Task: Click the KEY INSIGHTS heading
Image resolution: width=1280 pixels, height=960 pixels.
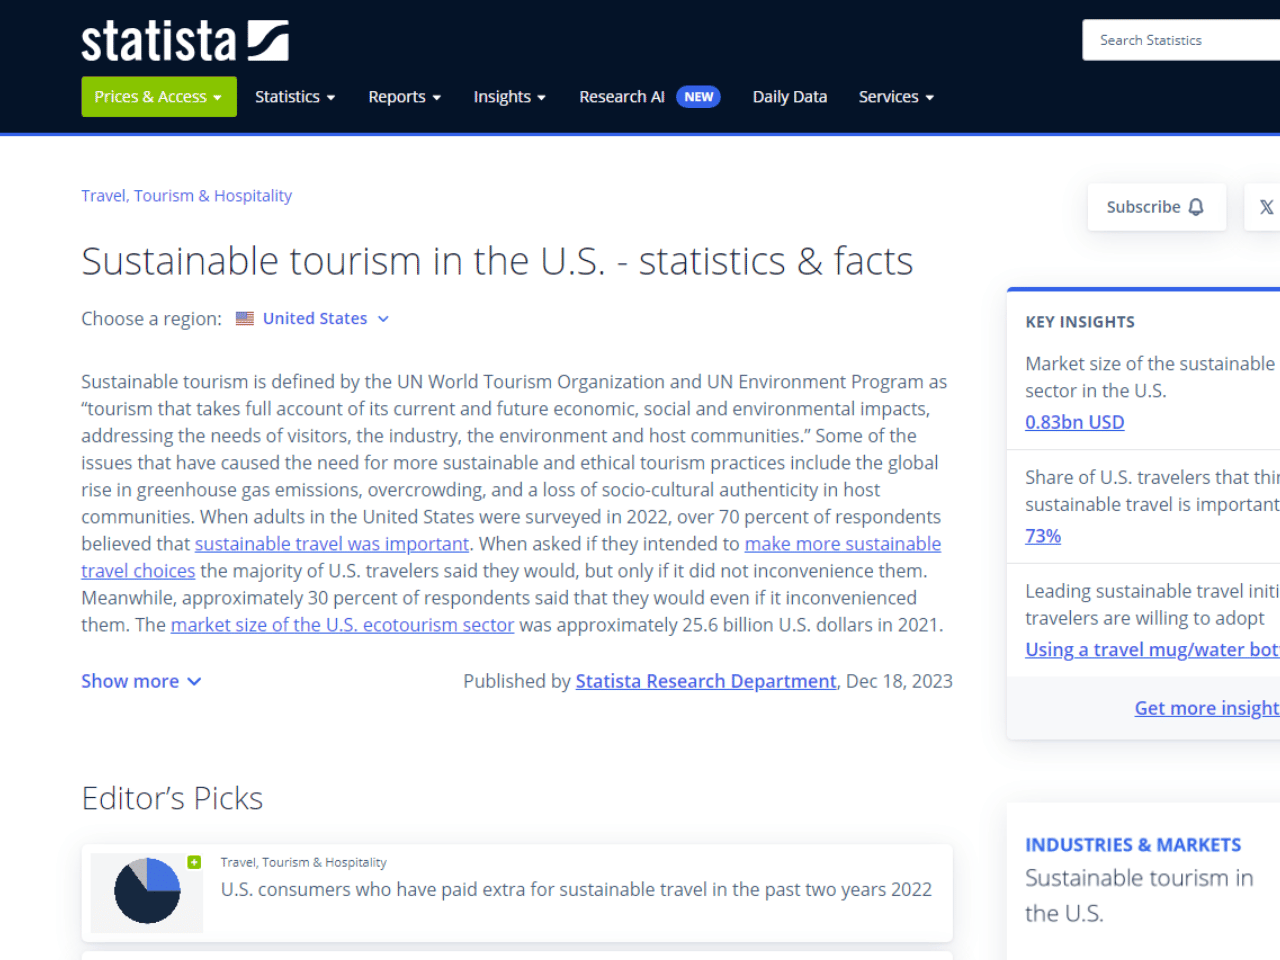Action: [1080, 322]
